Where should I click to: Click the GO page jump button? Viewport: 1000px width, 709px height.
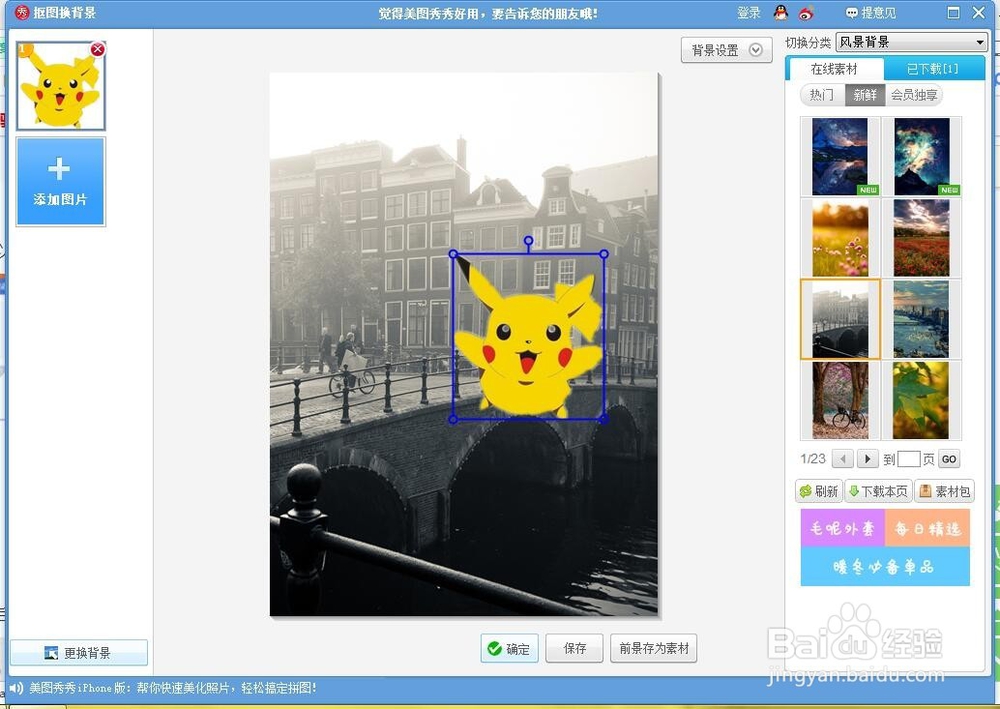pyautogui.click(x=949, y=458)
